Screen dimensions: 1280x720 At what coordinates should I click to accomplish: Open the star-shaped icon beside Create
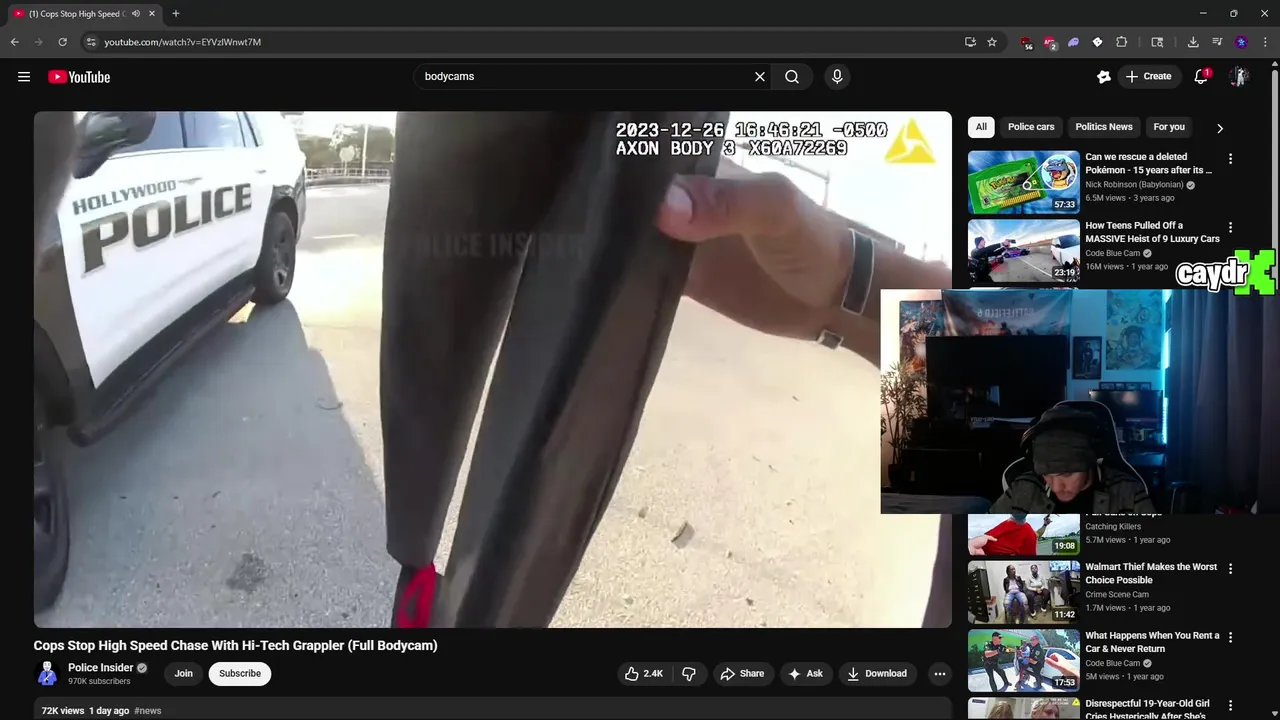[x=1104, y=77]
